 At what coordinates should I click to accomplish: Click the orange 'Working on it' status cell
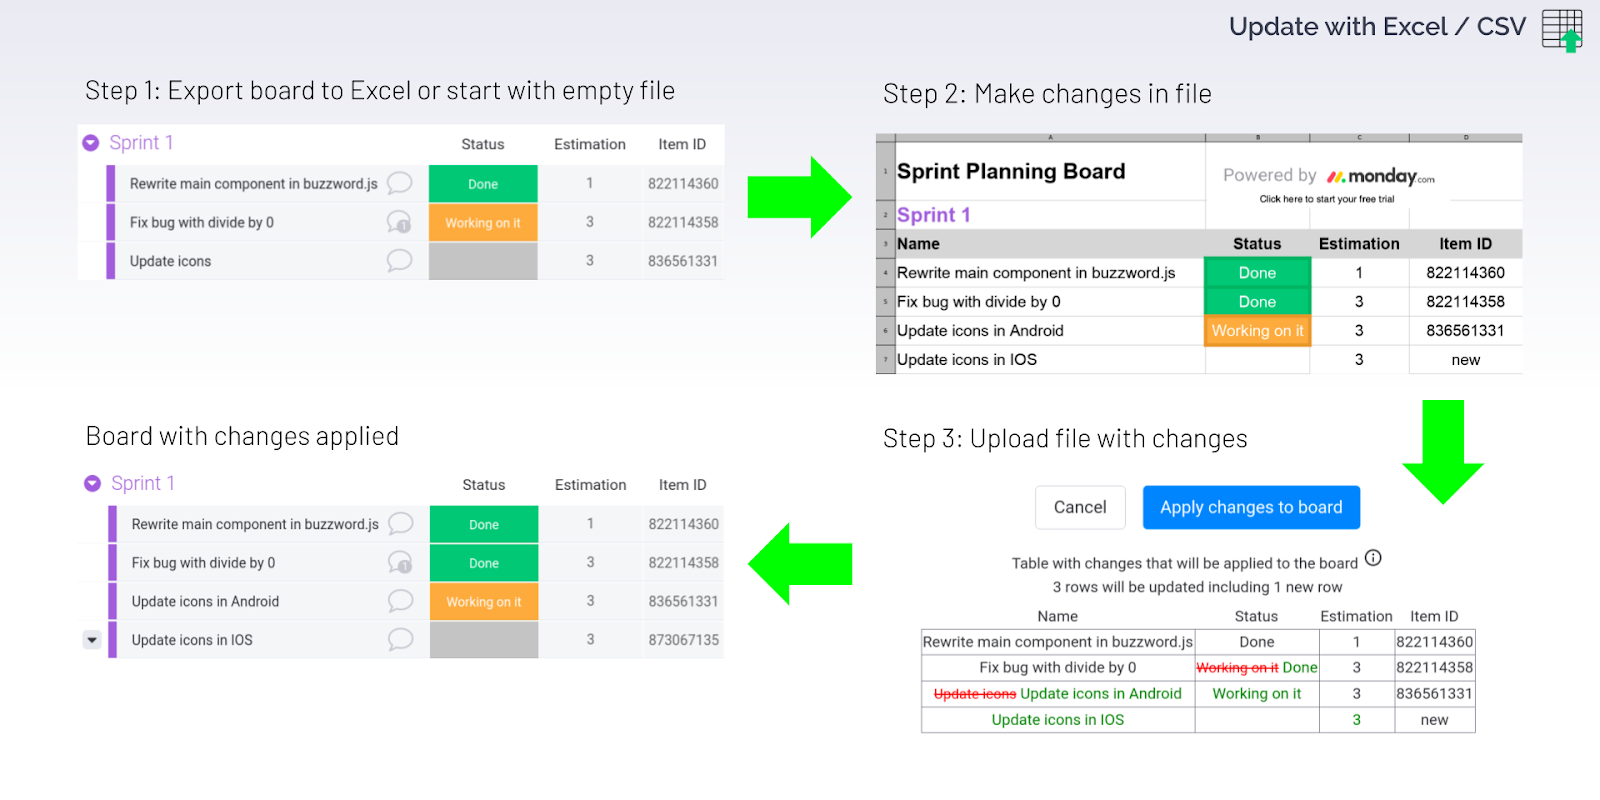coord(483,222)
